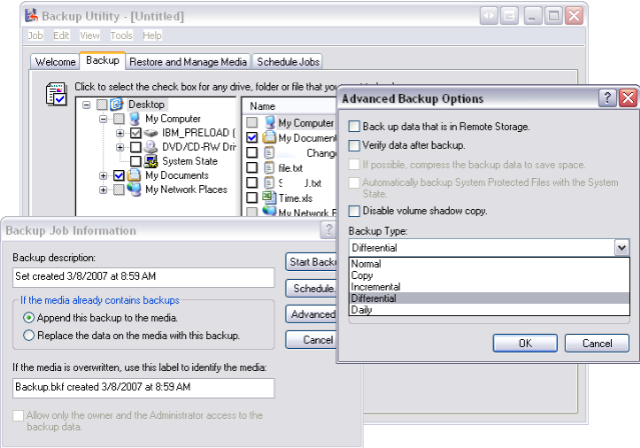Click the DVD/CD-RW drive icon
Viewport: 640px width, 448px height.
(x=151, y=147)
